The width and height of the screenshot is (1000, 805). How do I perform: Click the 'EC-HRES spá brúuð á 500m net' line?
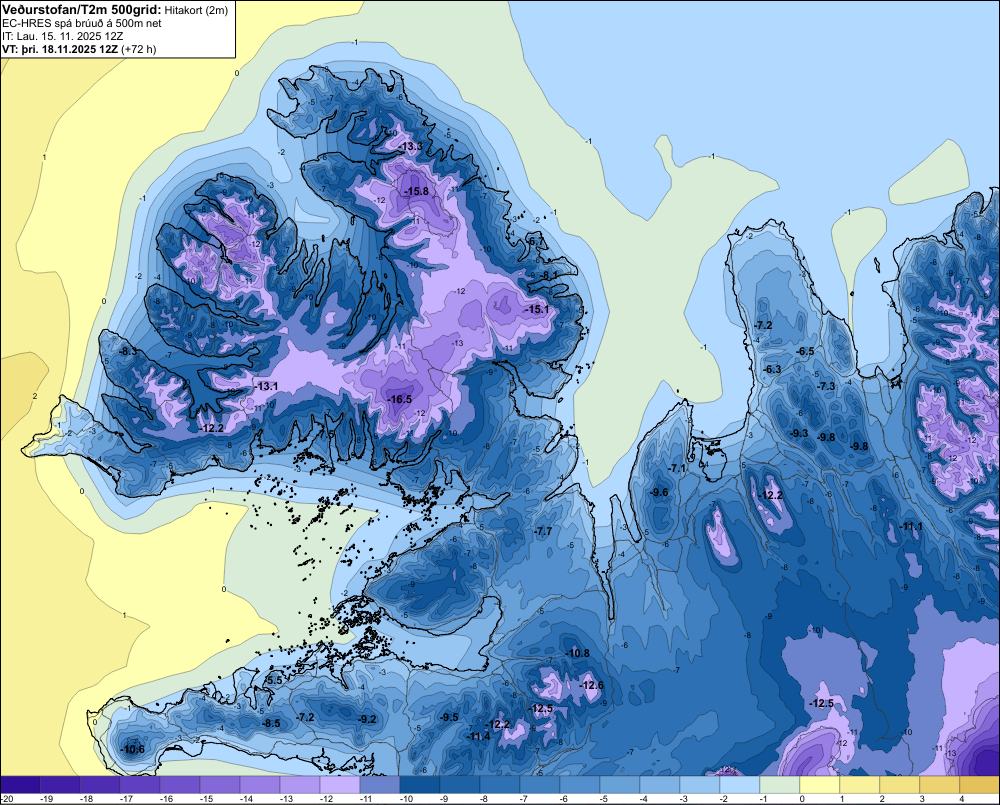tap(82, 23)
